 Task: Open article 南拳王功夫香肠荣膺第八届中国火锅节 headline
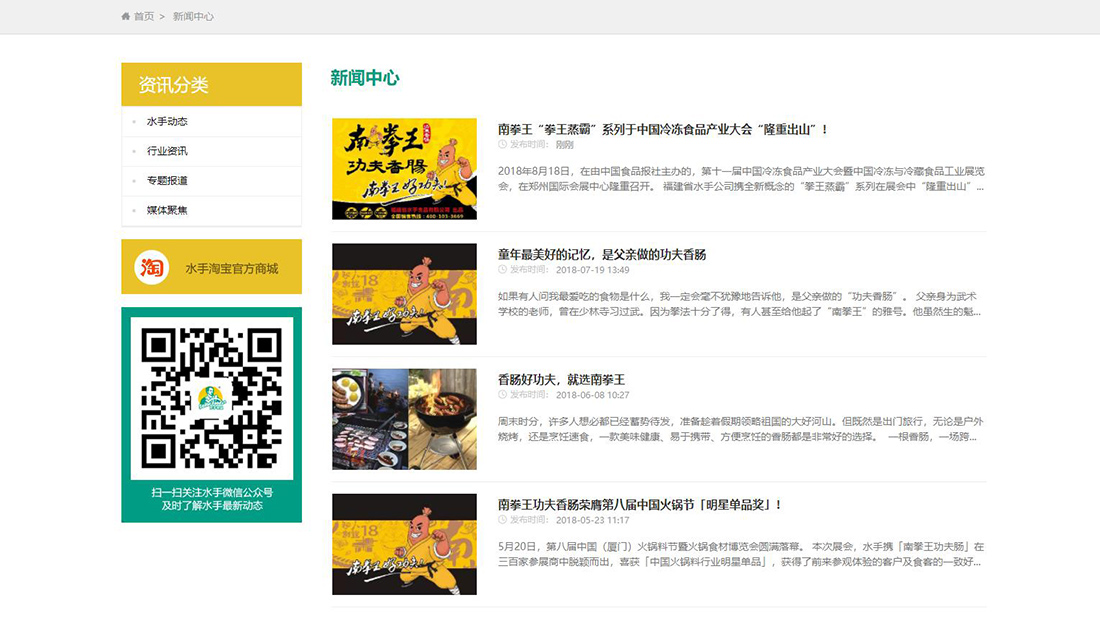point(640,504)
